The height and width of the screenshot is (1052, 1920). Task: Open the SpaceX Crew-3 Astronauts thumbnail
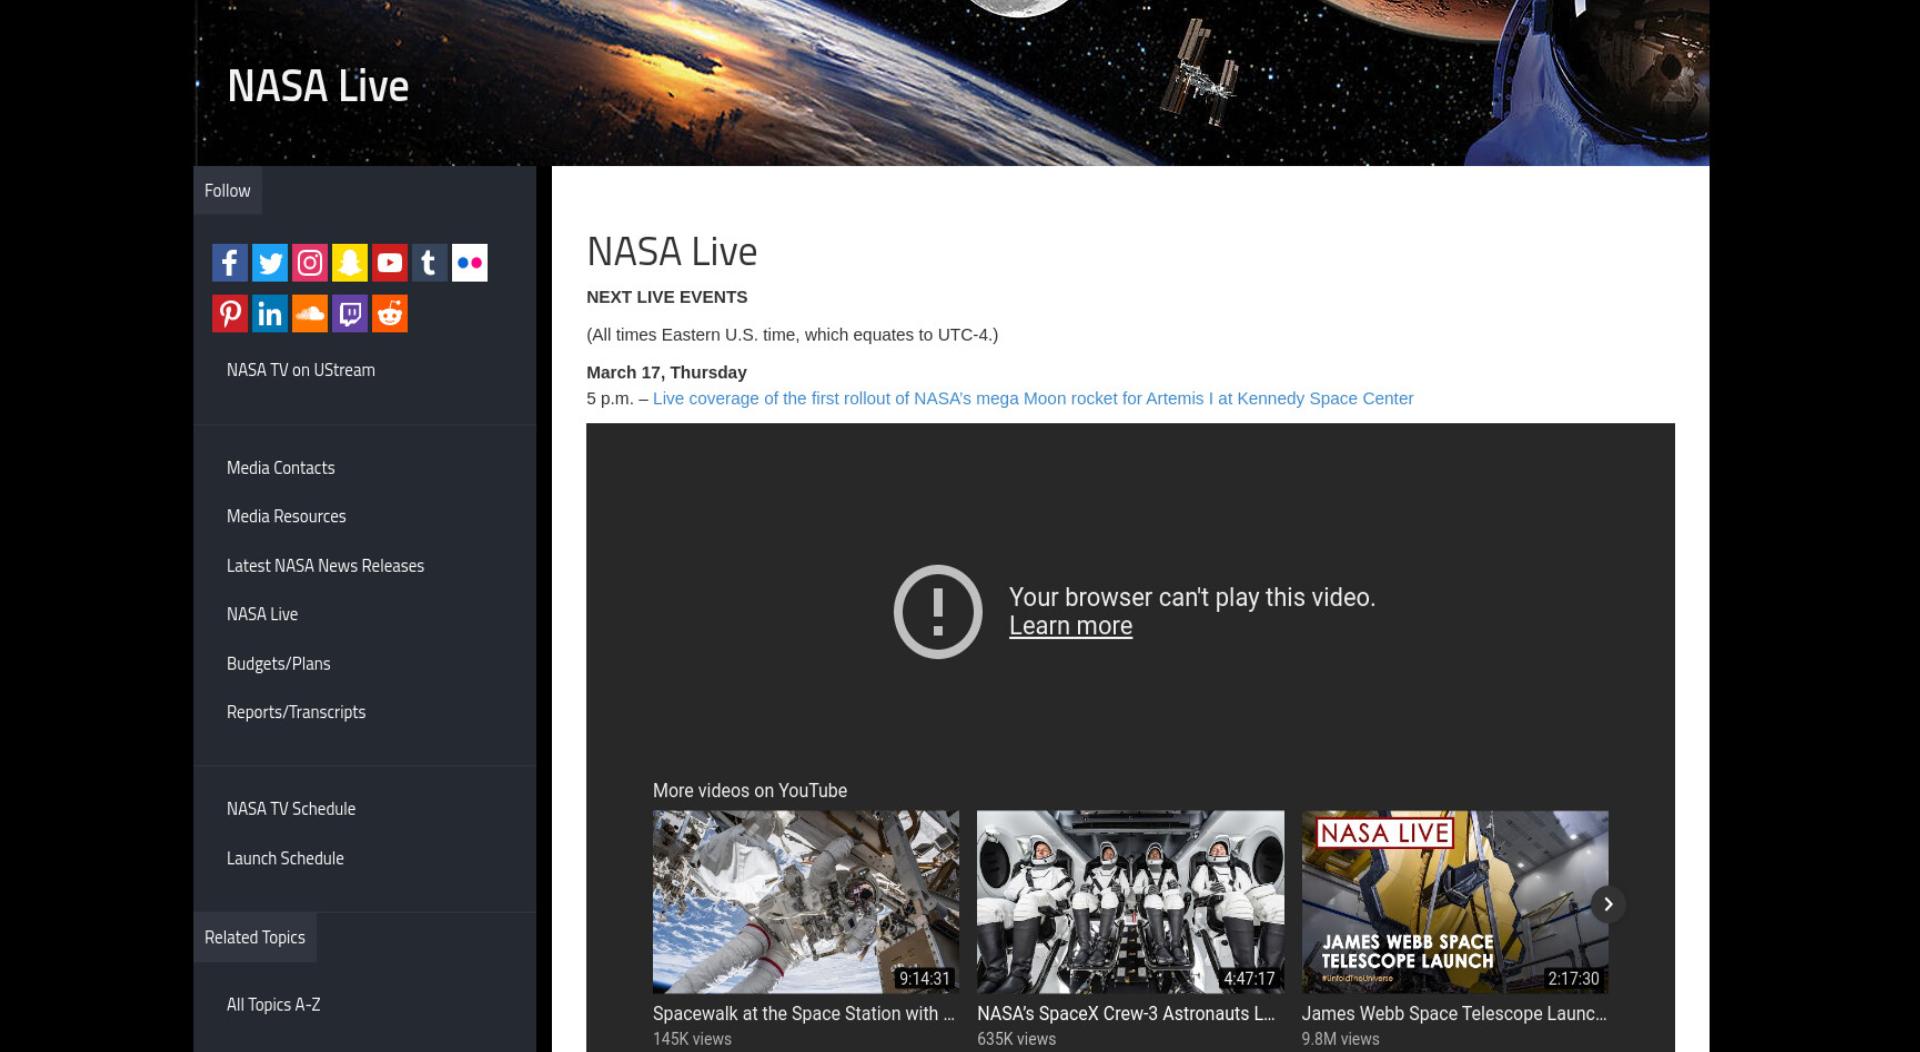pyautogui.click(x=1130, y=902)
